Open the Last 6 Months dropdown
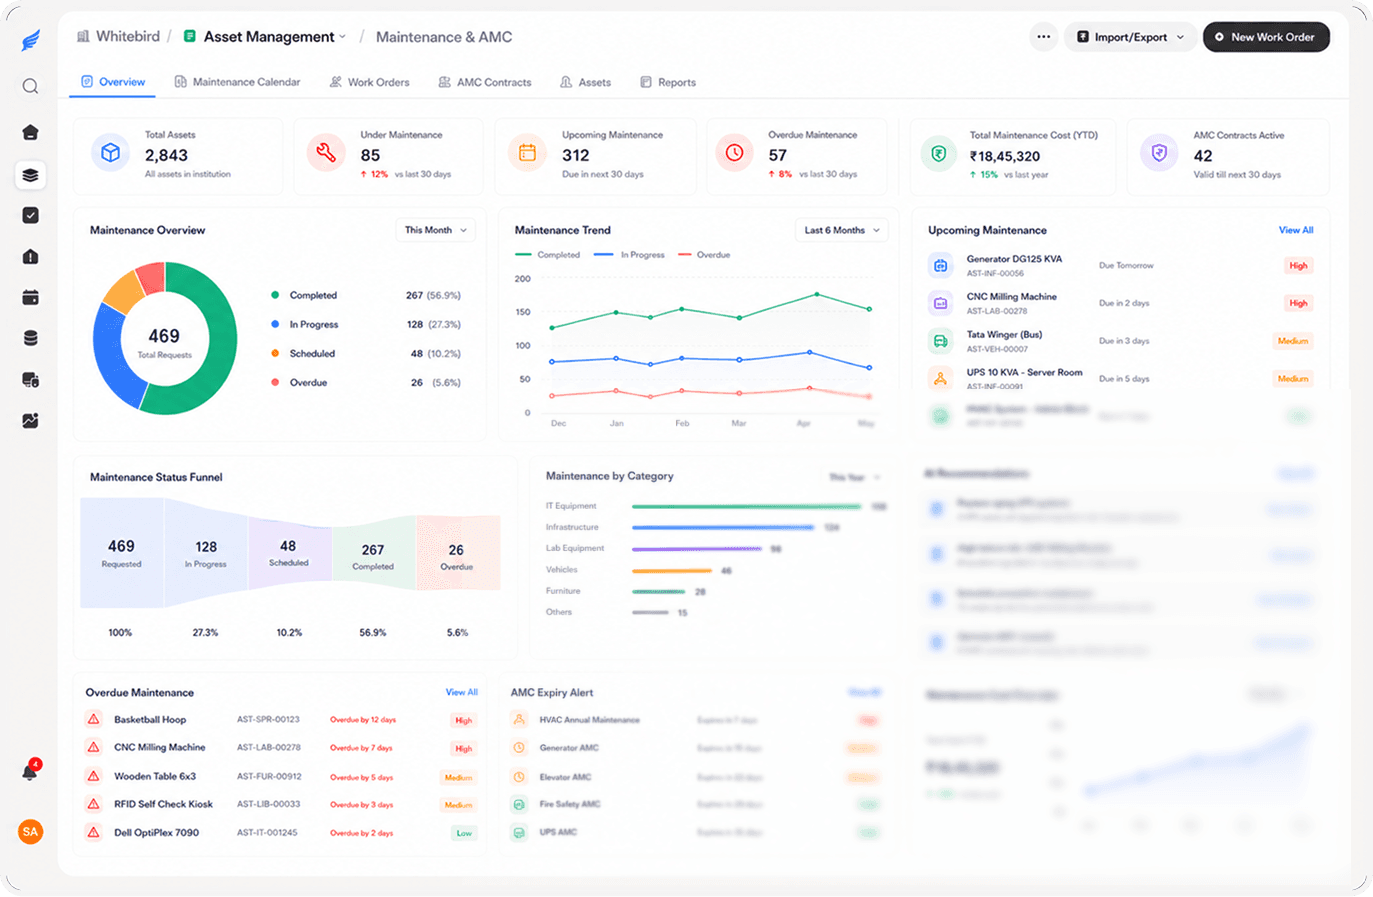This screenshot has height=897, width=1373. [842, 230]
